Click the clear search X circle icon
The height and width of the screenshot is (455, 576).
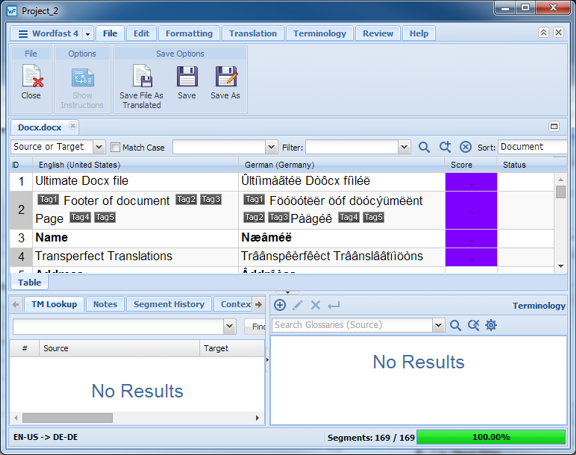tap(465, 147)
